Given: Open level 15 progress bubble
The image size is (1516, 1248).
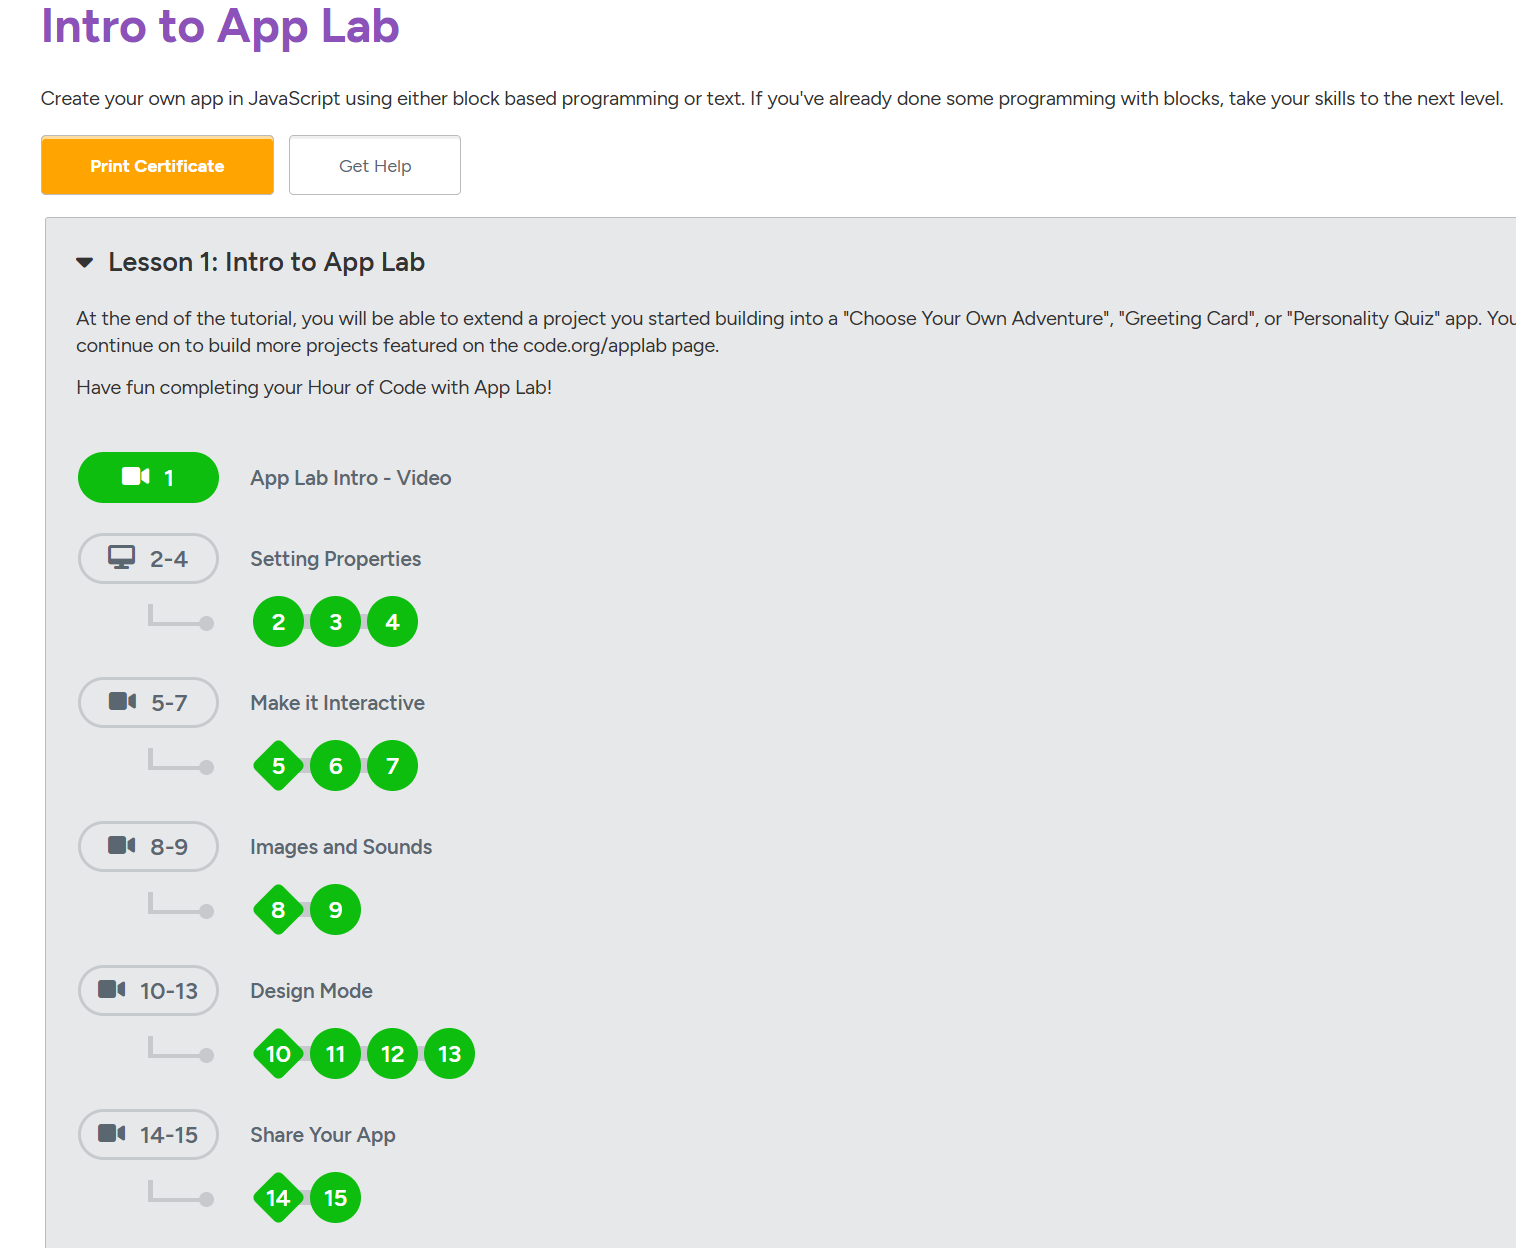Looking at the screenshot, I should [x=336, y=1198].
